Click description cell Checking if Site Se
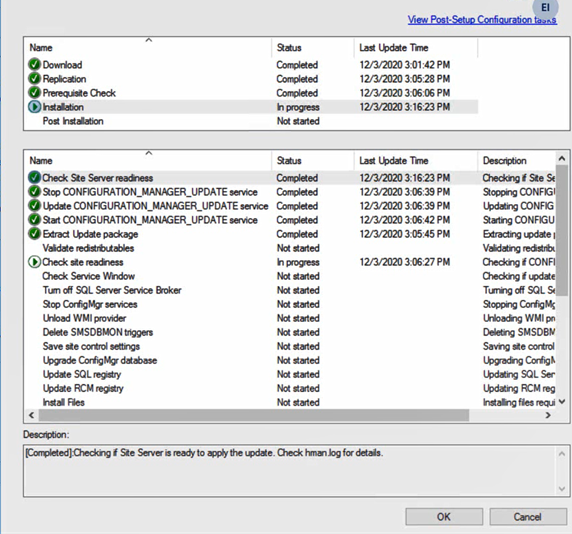 tap(518, 178)
